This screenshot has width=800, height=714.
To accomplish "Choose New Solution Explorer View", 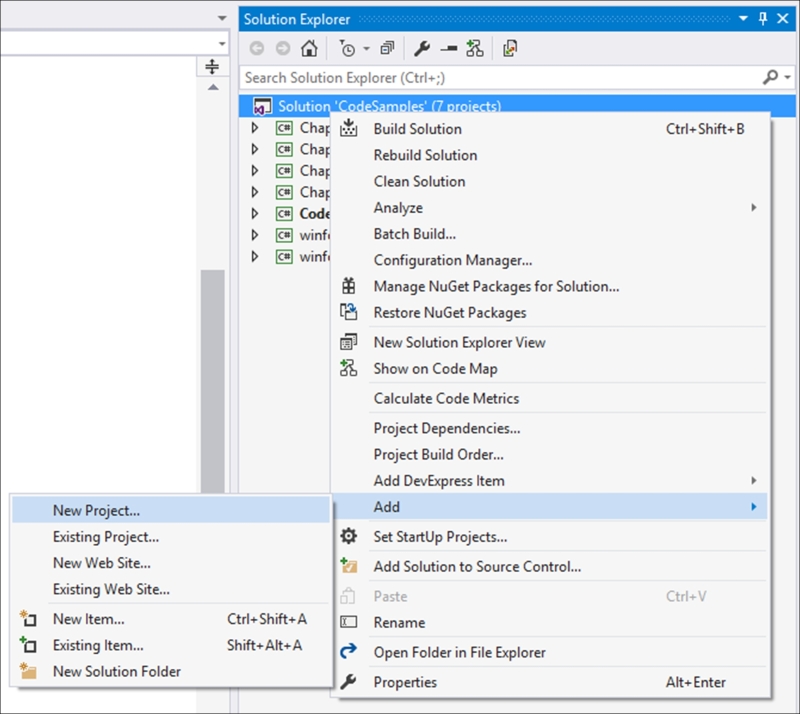I will [550, 342].
